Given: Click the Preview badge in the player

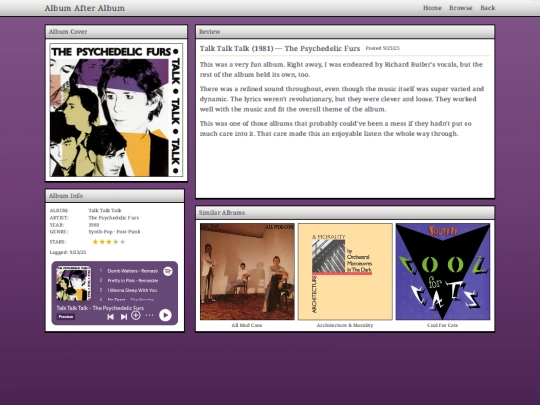Looking at the screenshot, I should pyautogui.click(x=66, y=316).
